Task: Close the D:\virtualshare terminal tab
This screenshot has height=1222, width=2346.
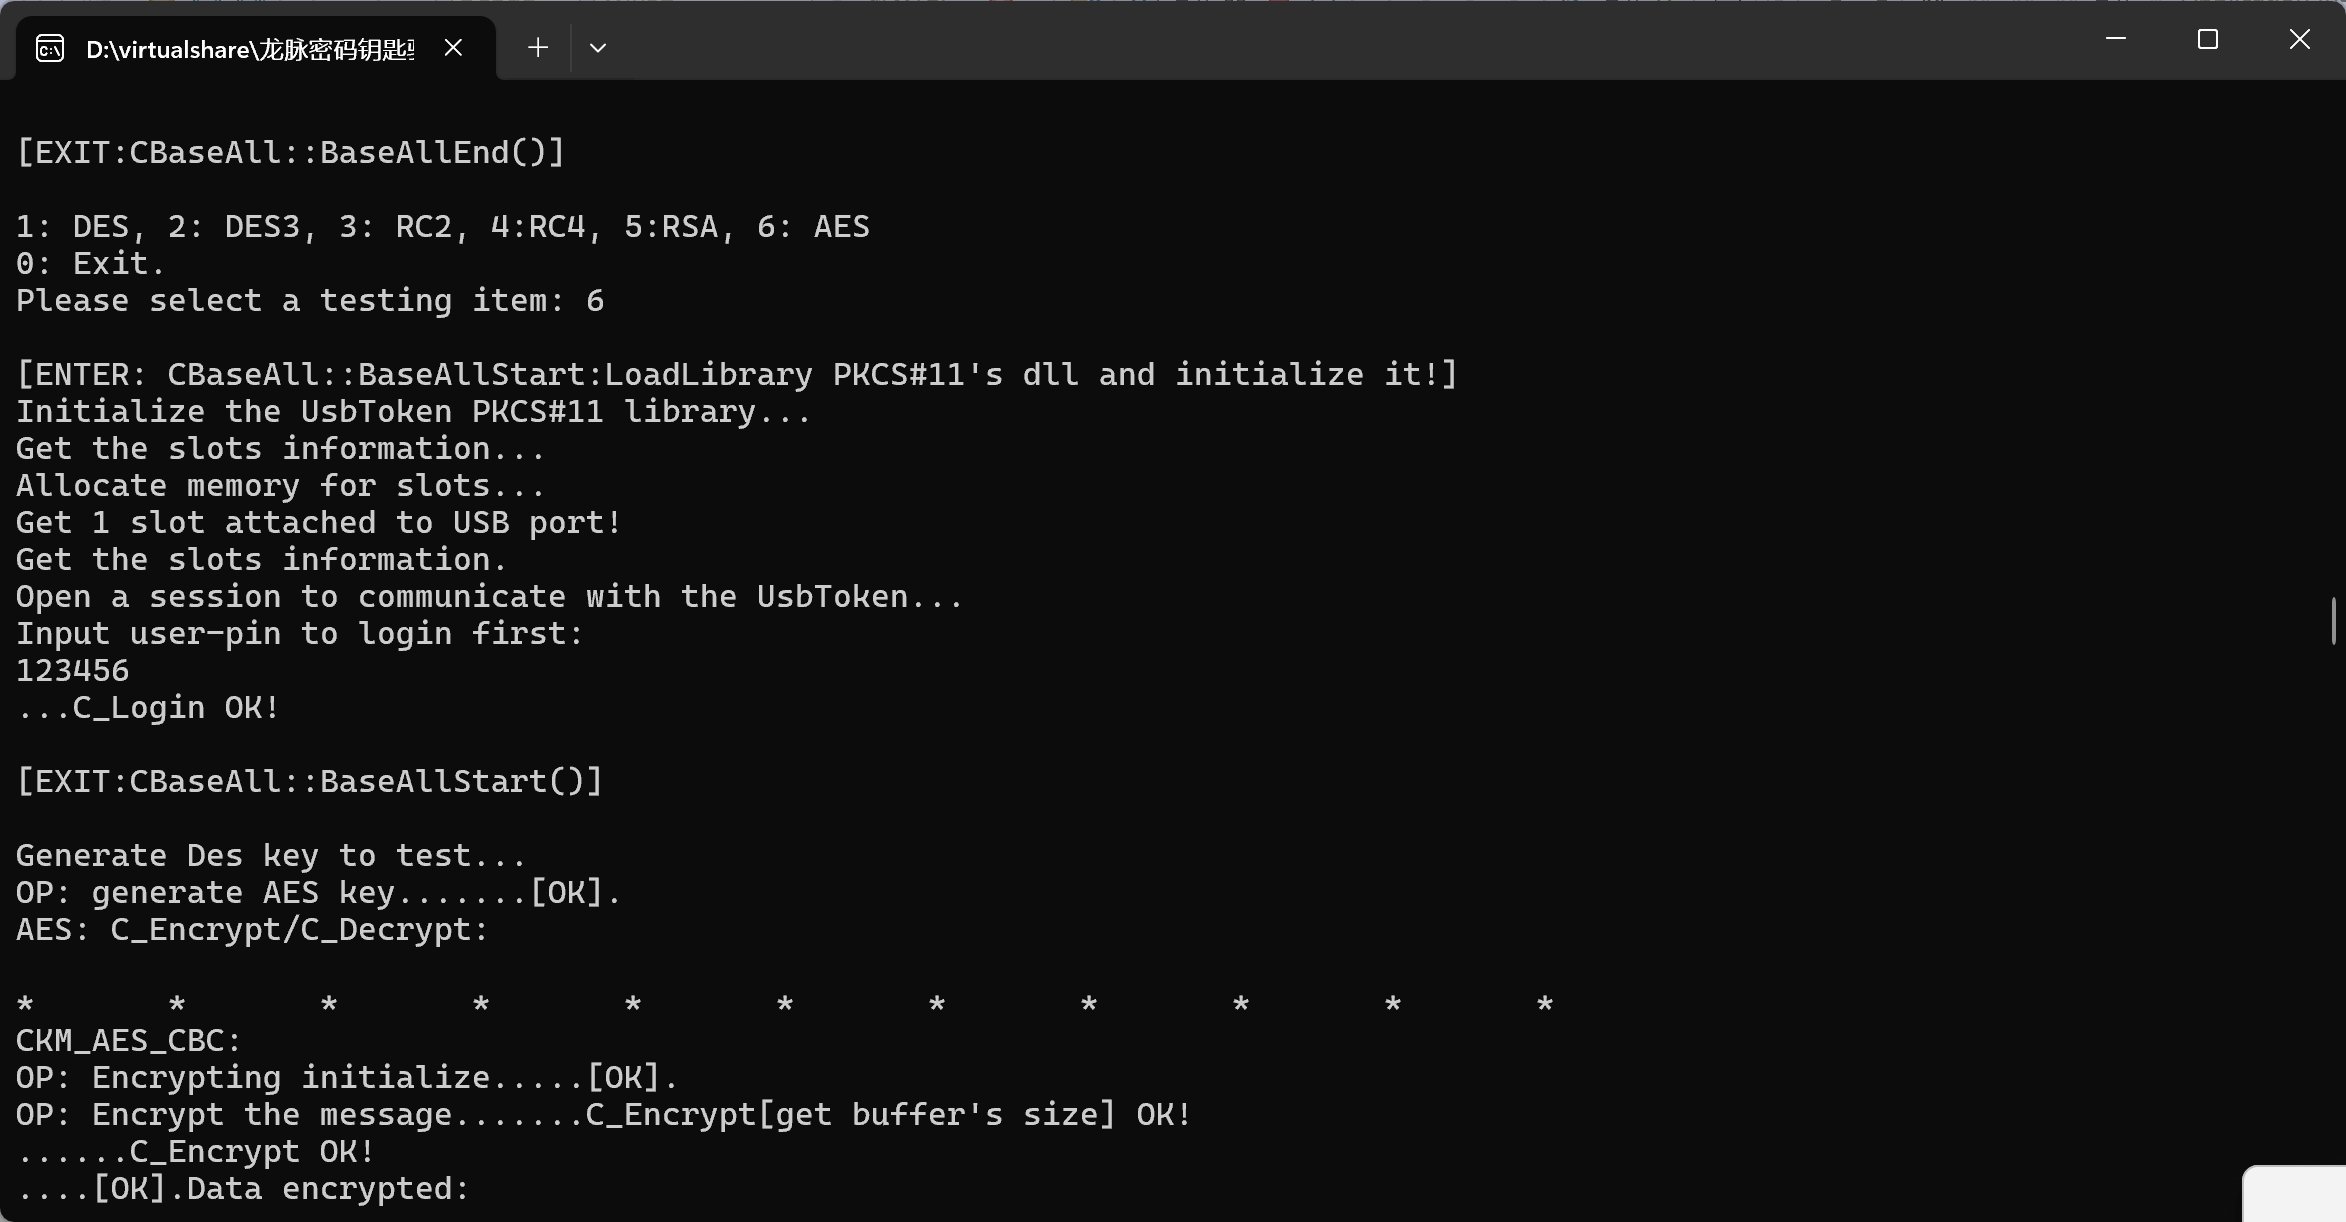Action: [453, 47]
